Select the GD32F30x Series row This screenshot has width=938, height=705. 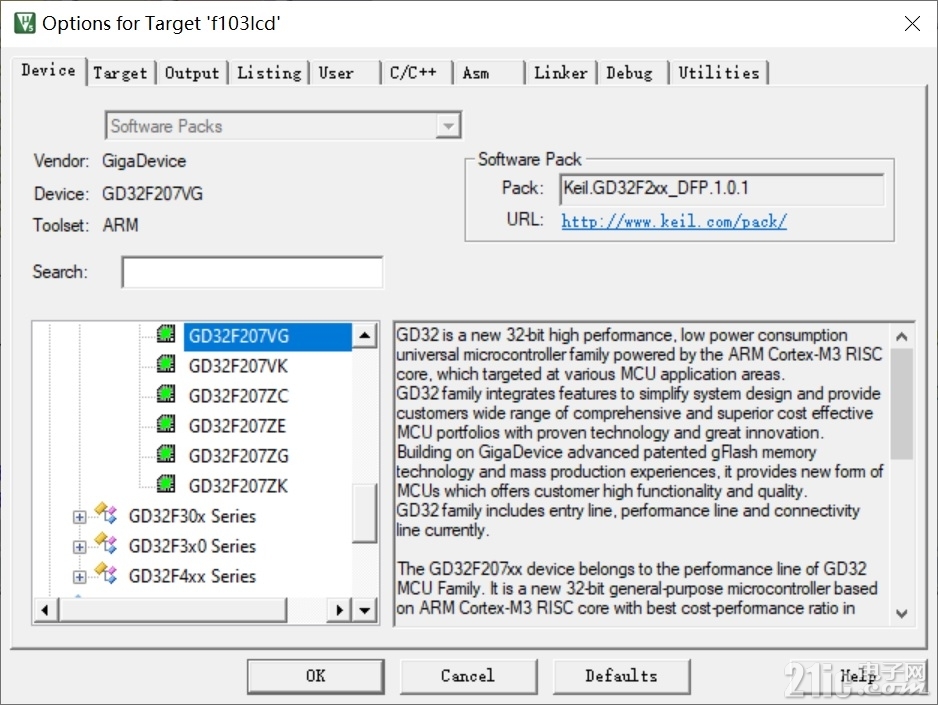pos(192,516)
